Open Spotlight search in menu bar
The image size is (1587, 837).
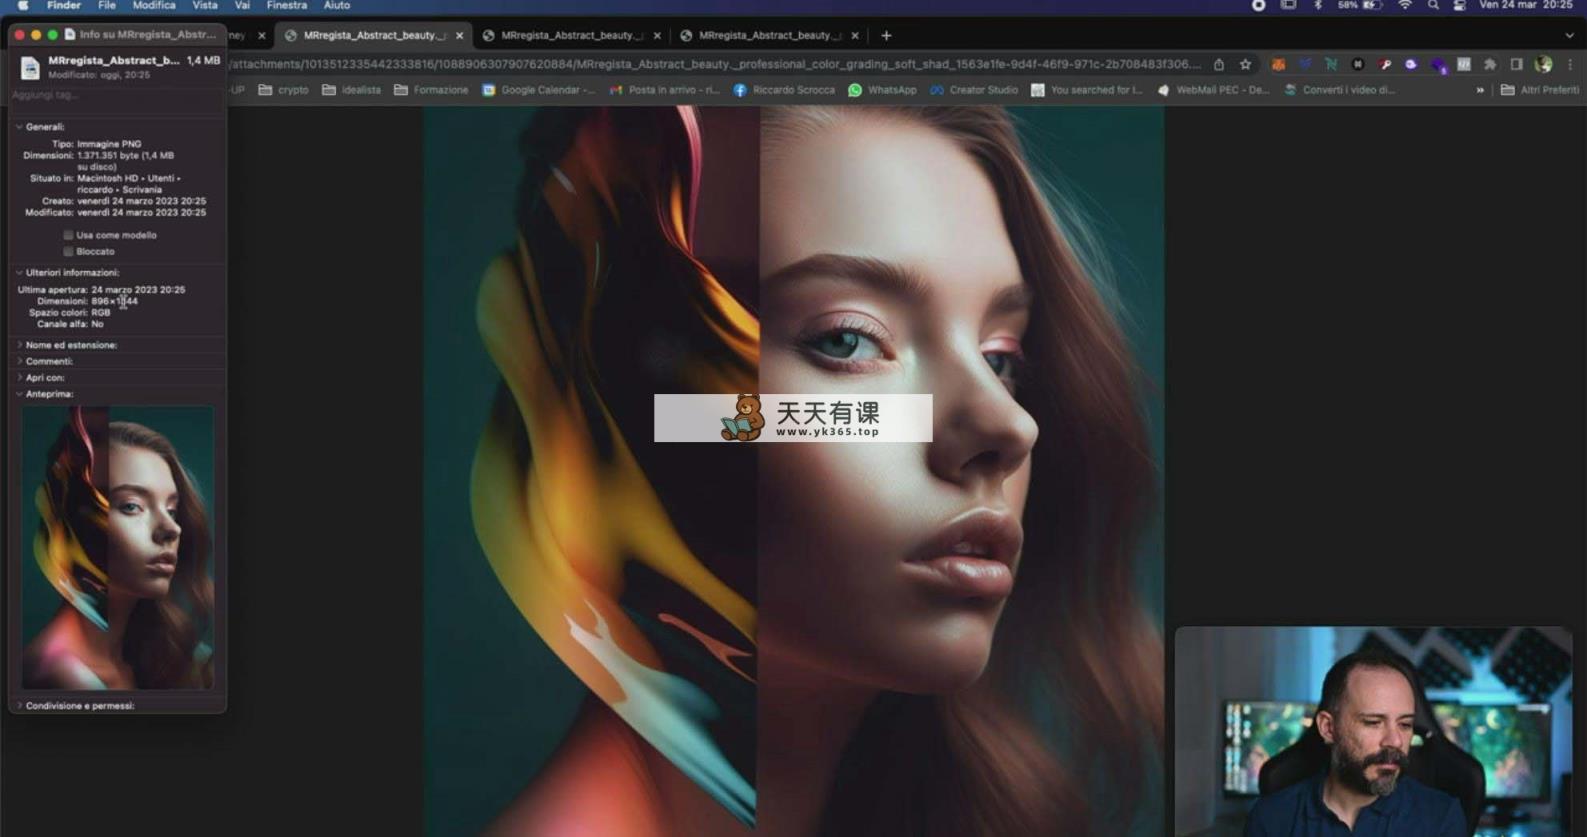pos(1433,6)
